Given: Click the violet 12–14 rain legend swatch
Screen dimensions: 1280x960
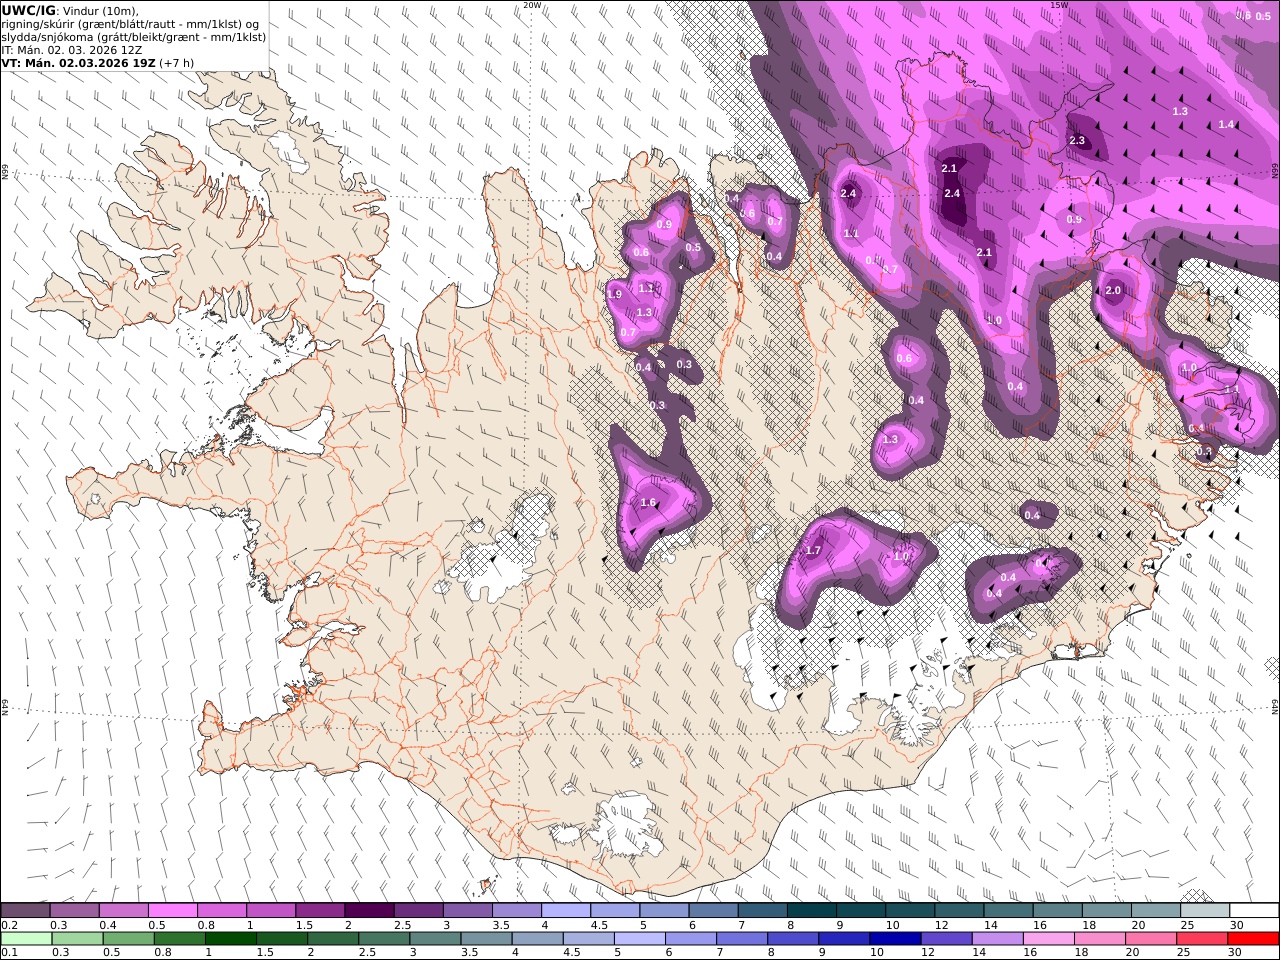Looking at the screenshot, I should (947, 939).
